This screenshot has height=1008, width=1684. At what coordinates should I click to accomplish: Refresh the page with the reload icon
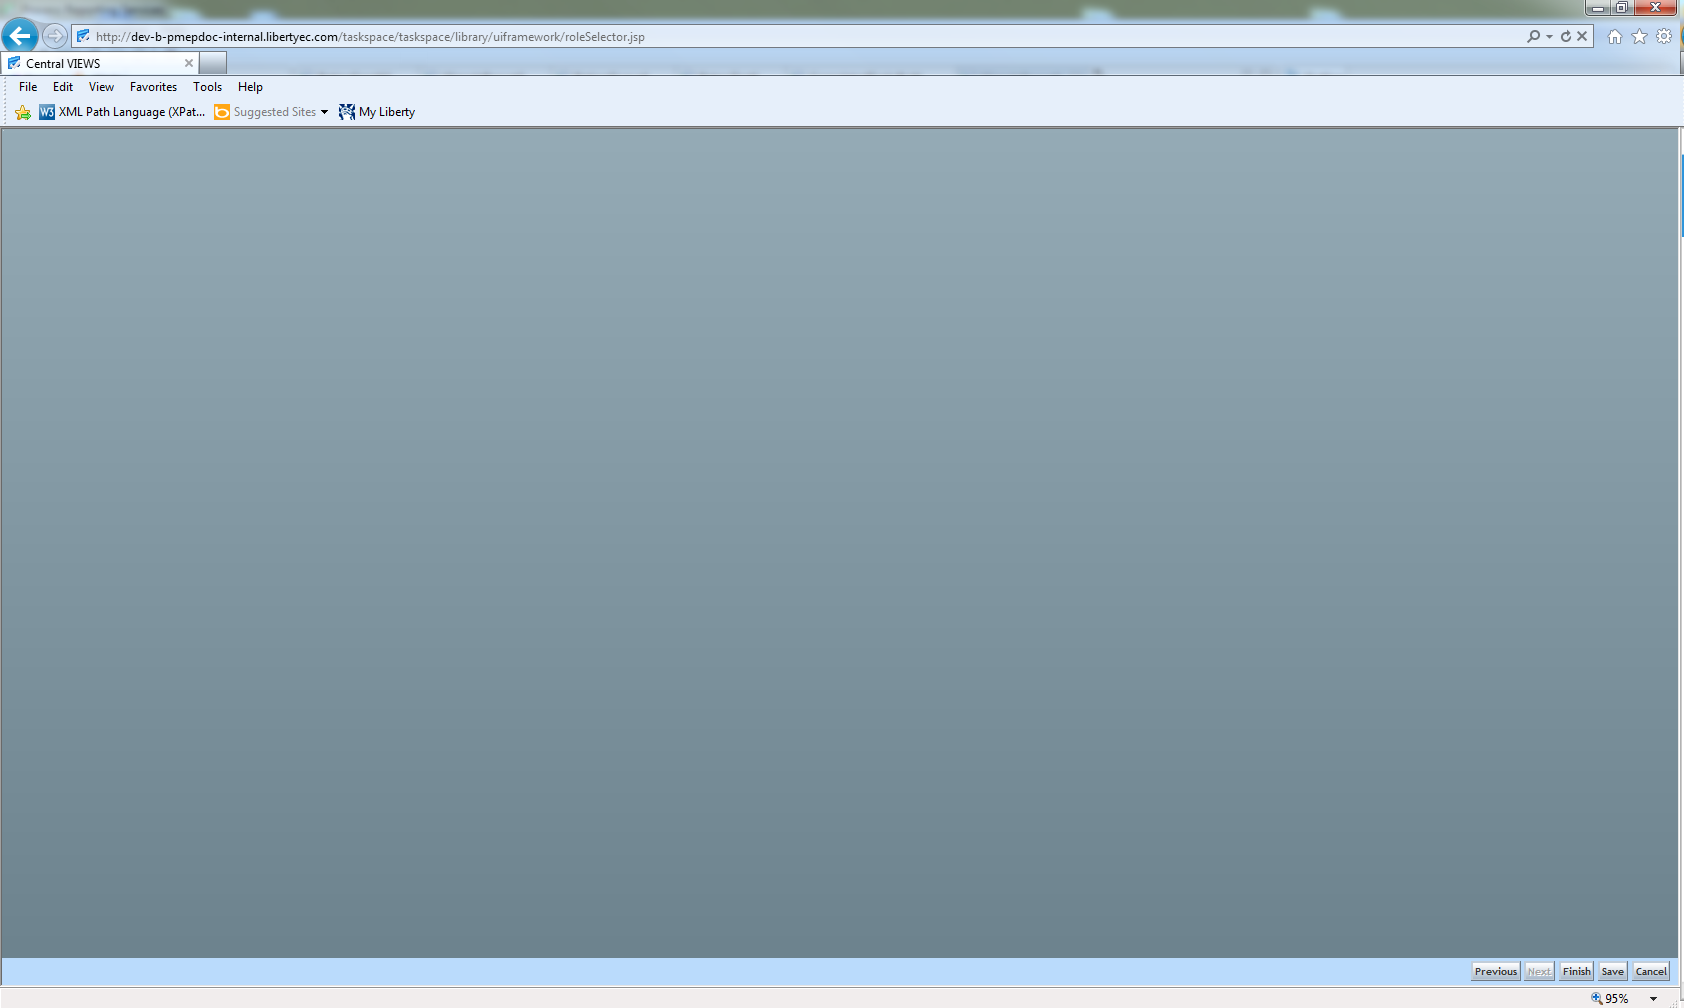[x=1566, y=36]
